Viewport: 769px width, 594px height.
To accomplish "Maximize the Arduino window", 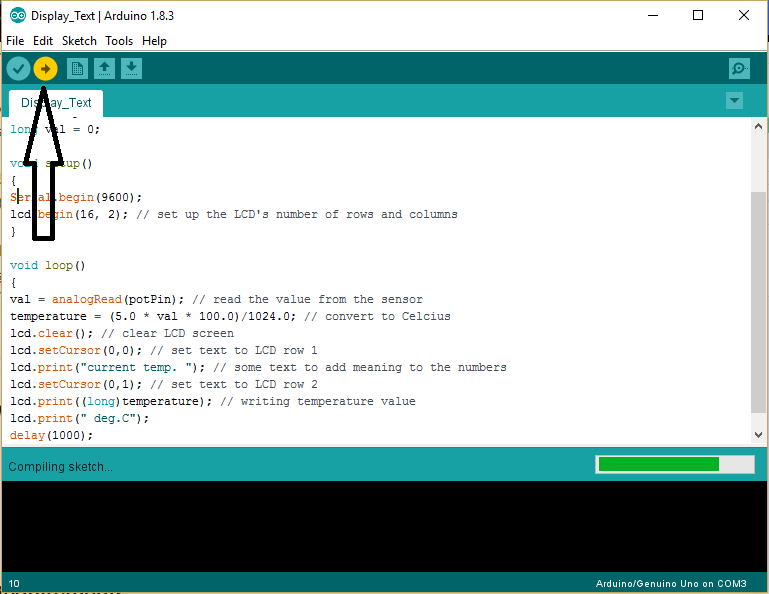I will click(698, 16).
